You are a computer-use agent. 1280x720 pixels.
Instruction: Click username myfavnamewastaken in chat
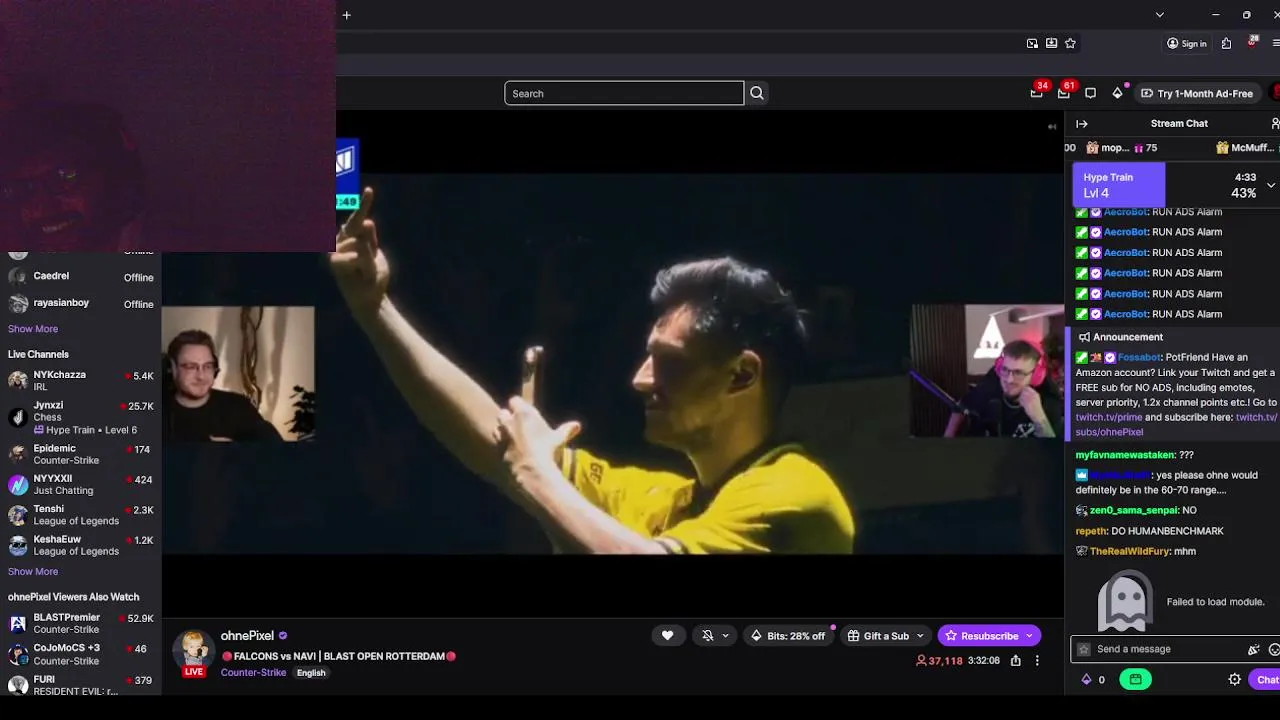1125,455
